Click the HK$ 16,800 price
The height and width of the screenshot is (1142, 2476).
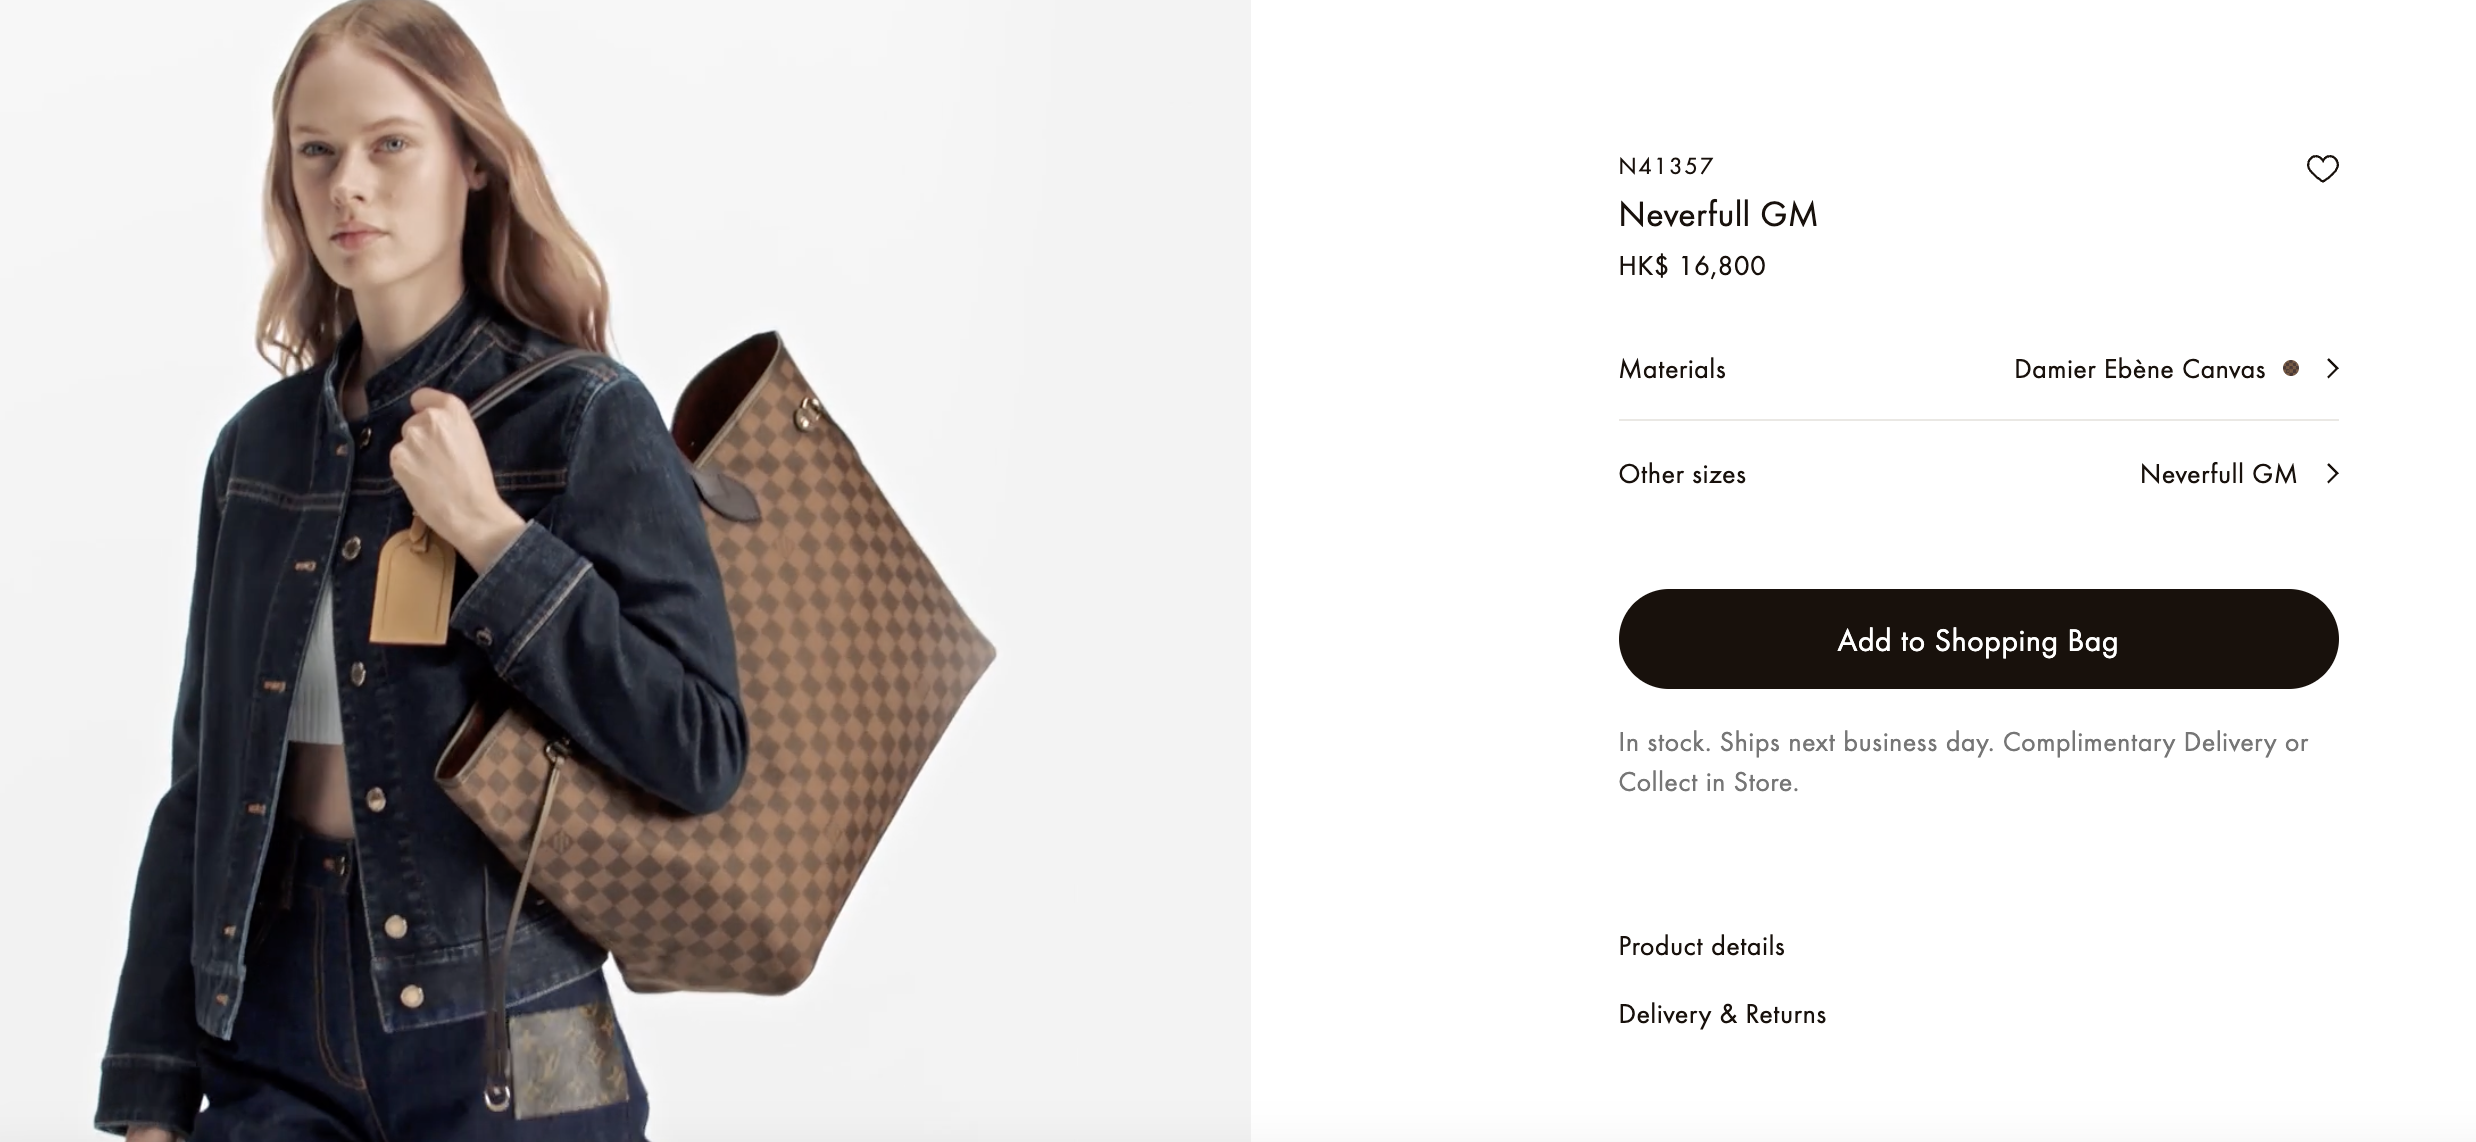pos(1692,266)
